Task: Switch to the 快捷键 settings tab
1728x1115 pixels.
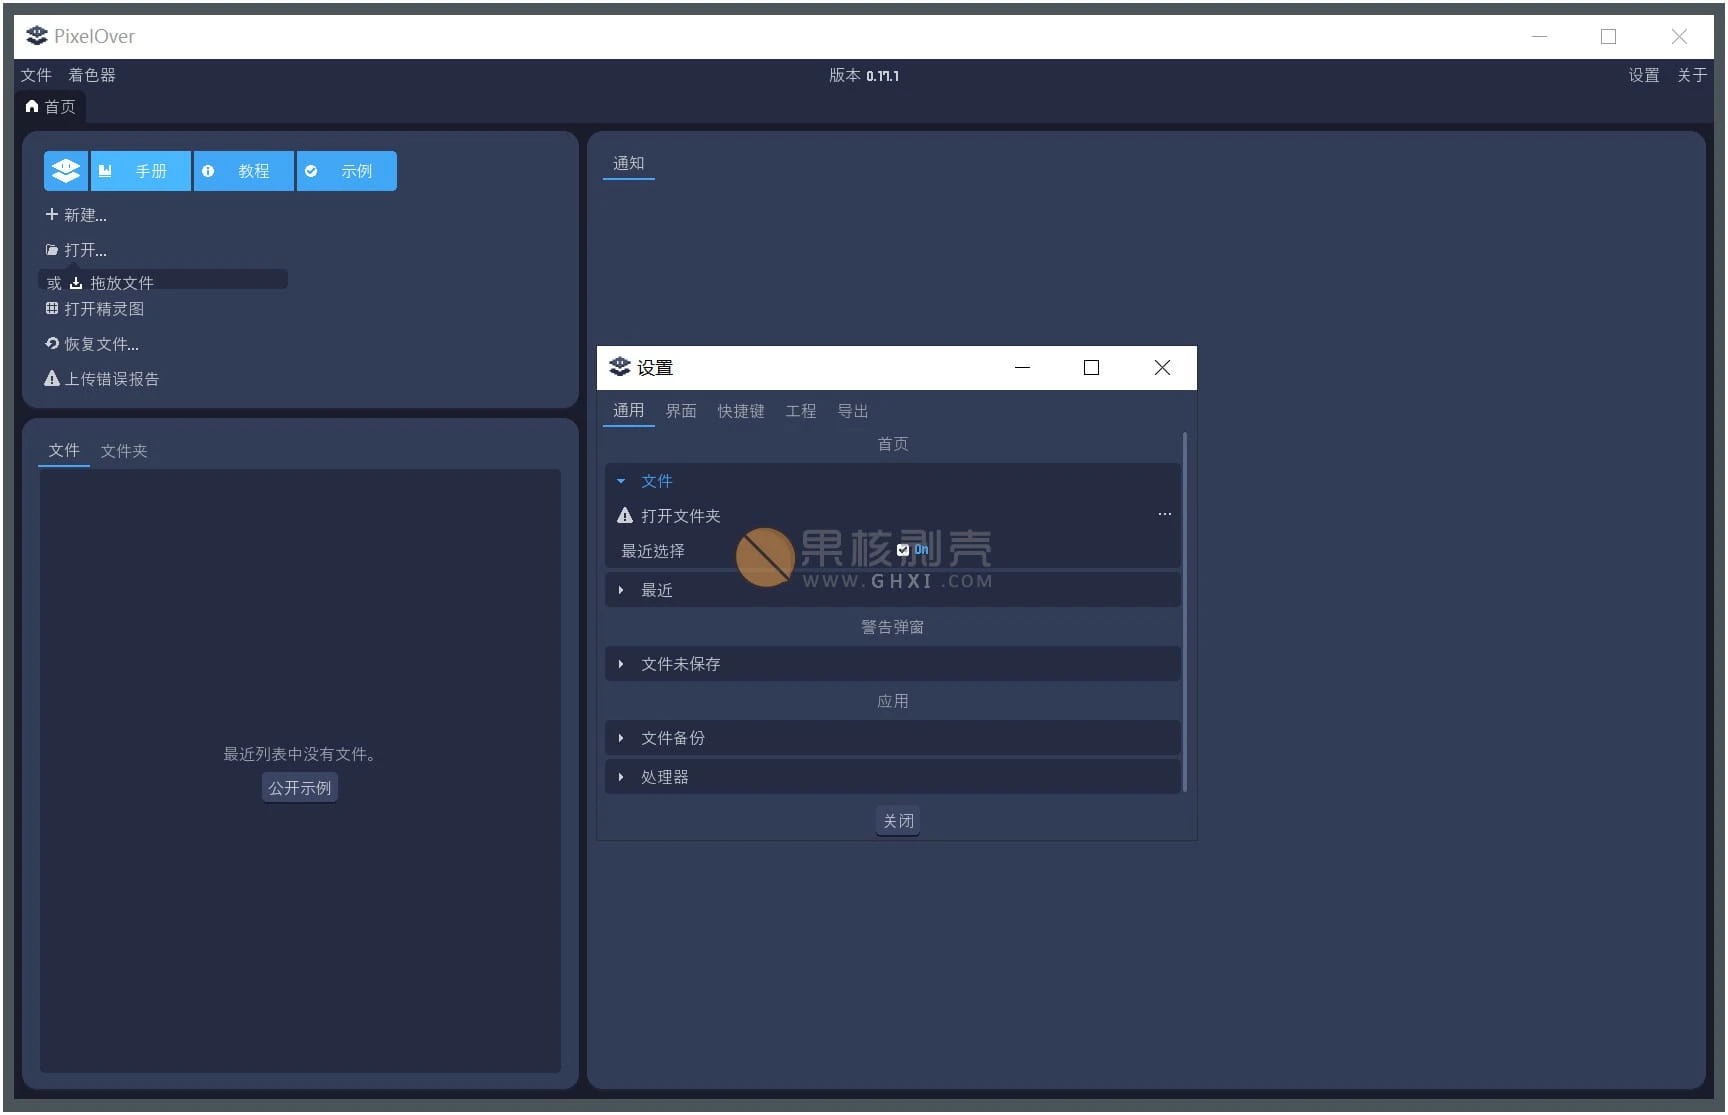Action: (741, 411)
